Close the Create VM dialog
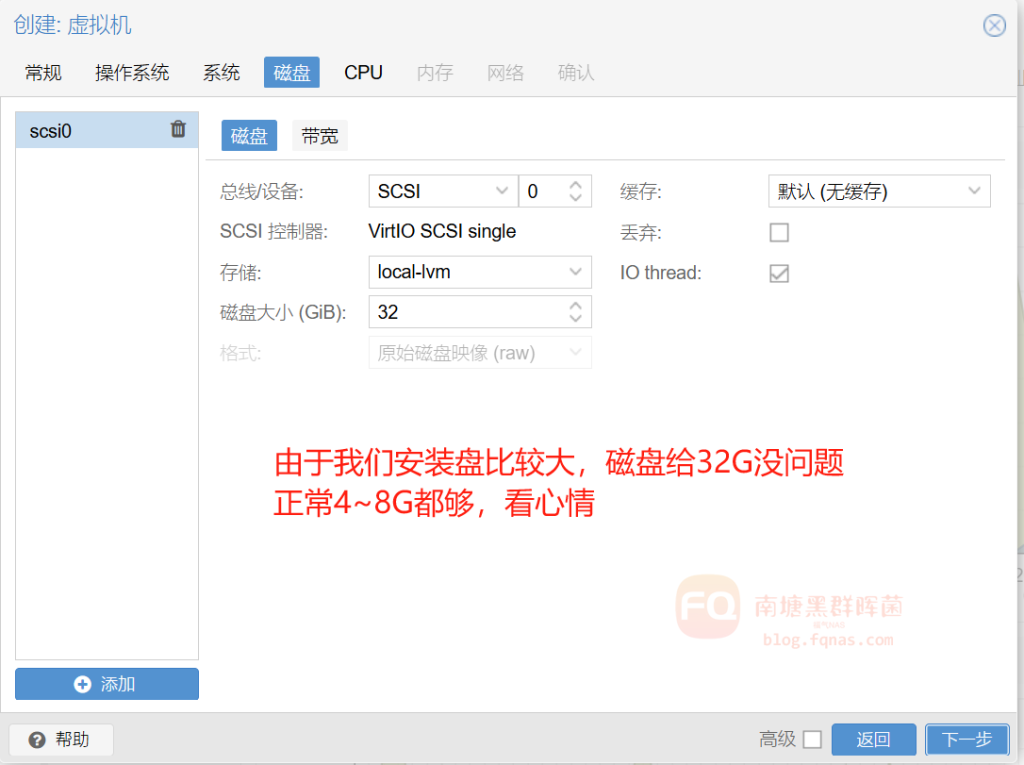Screen dimensions: 1024x765 994,26
